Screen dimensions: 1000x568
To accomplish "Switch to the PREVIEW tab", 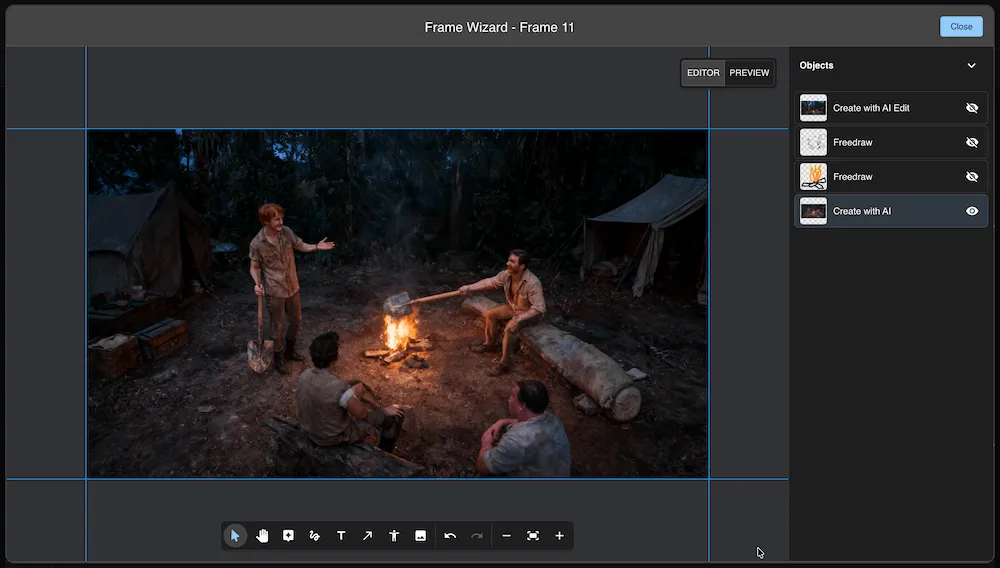I will (x=749, y=73).
